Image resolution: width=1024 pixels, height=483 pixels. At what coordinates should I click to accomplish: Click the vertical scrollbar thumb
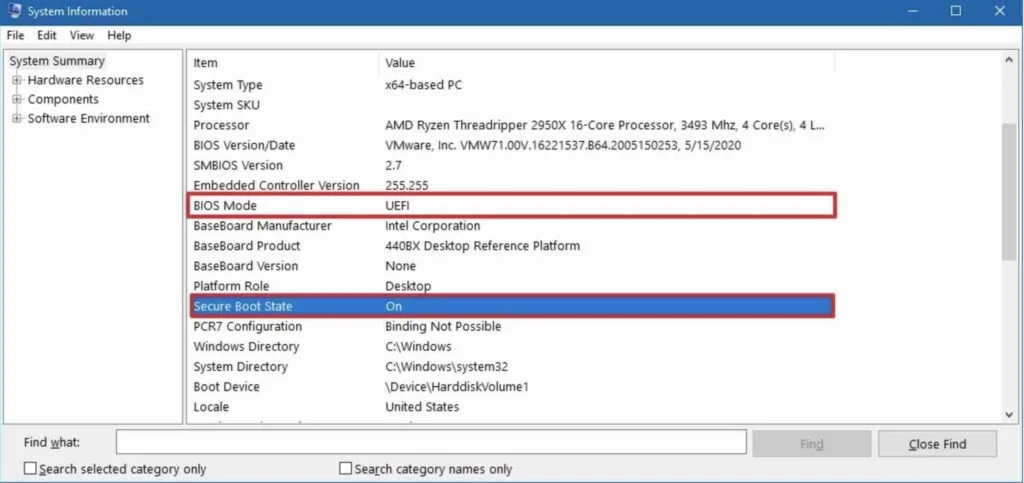[1008, 192]
